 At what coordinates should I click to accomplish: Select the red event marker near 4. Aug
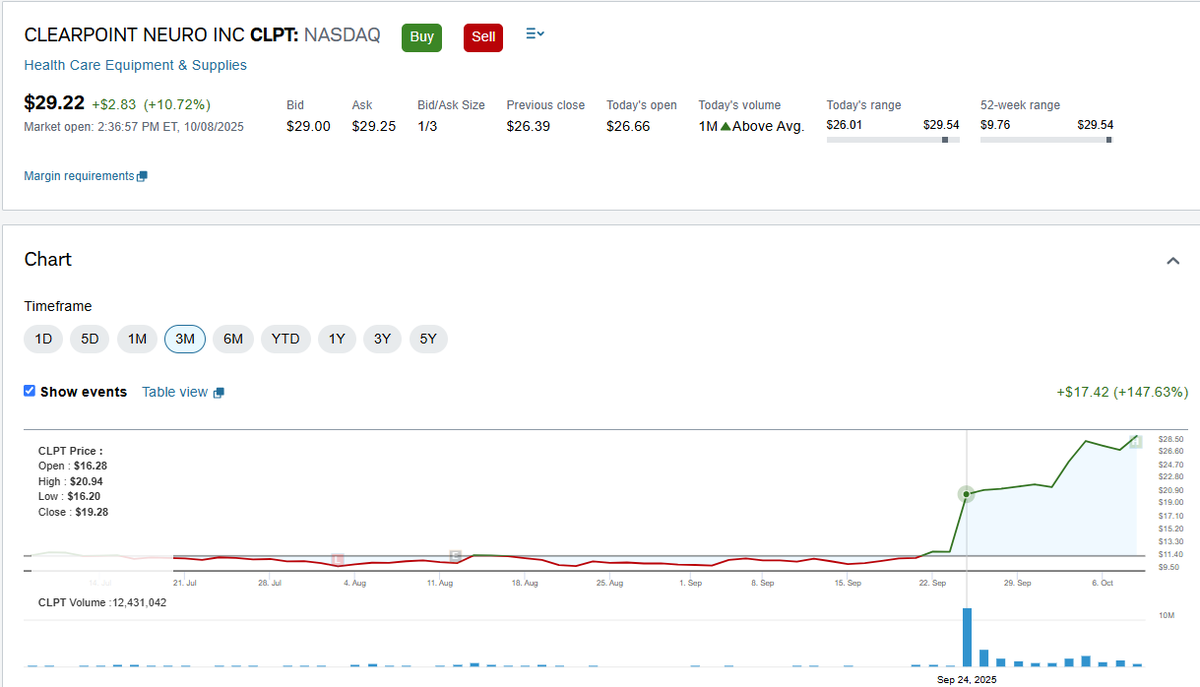338,560
